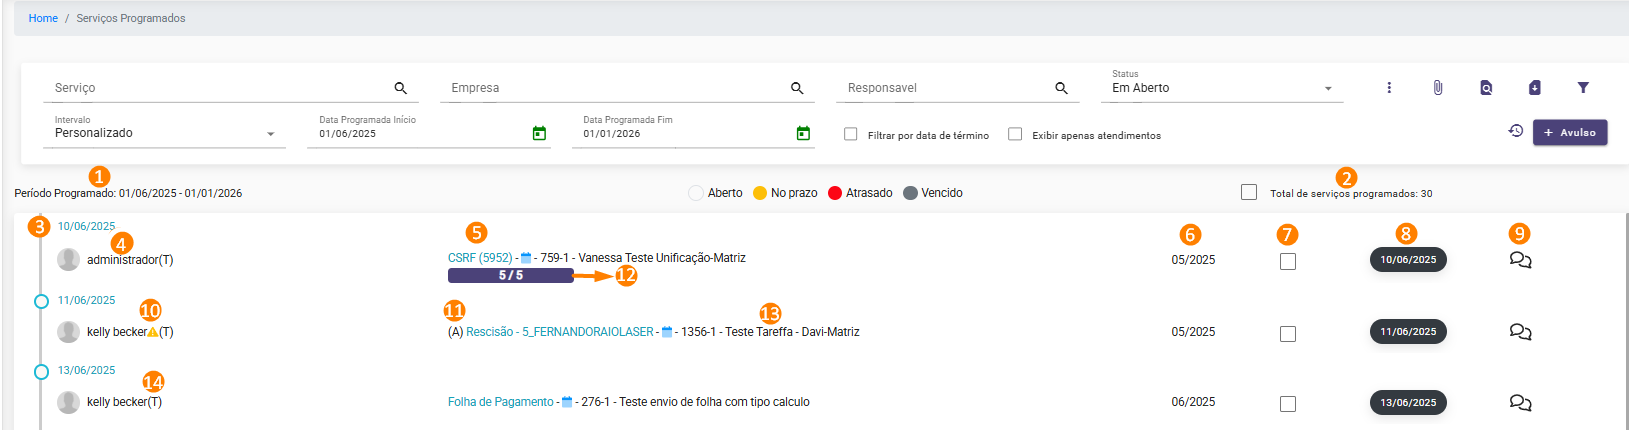The image size is (1629, 430).
Task: Click the document search icon in the toolbar
Action: [1486, 88]
